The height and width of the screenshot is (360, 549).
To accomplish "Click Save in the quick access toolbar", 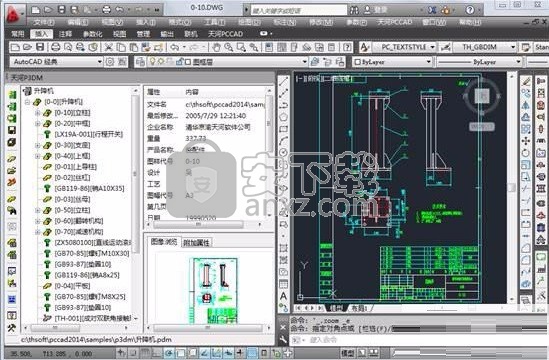I will click(x=62, y=10).
